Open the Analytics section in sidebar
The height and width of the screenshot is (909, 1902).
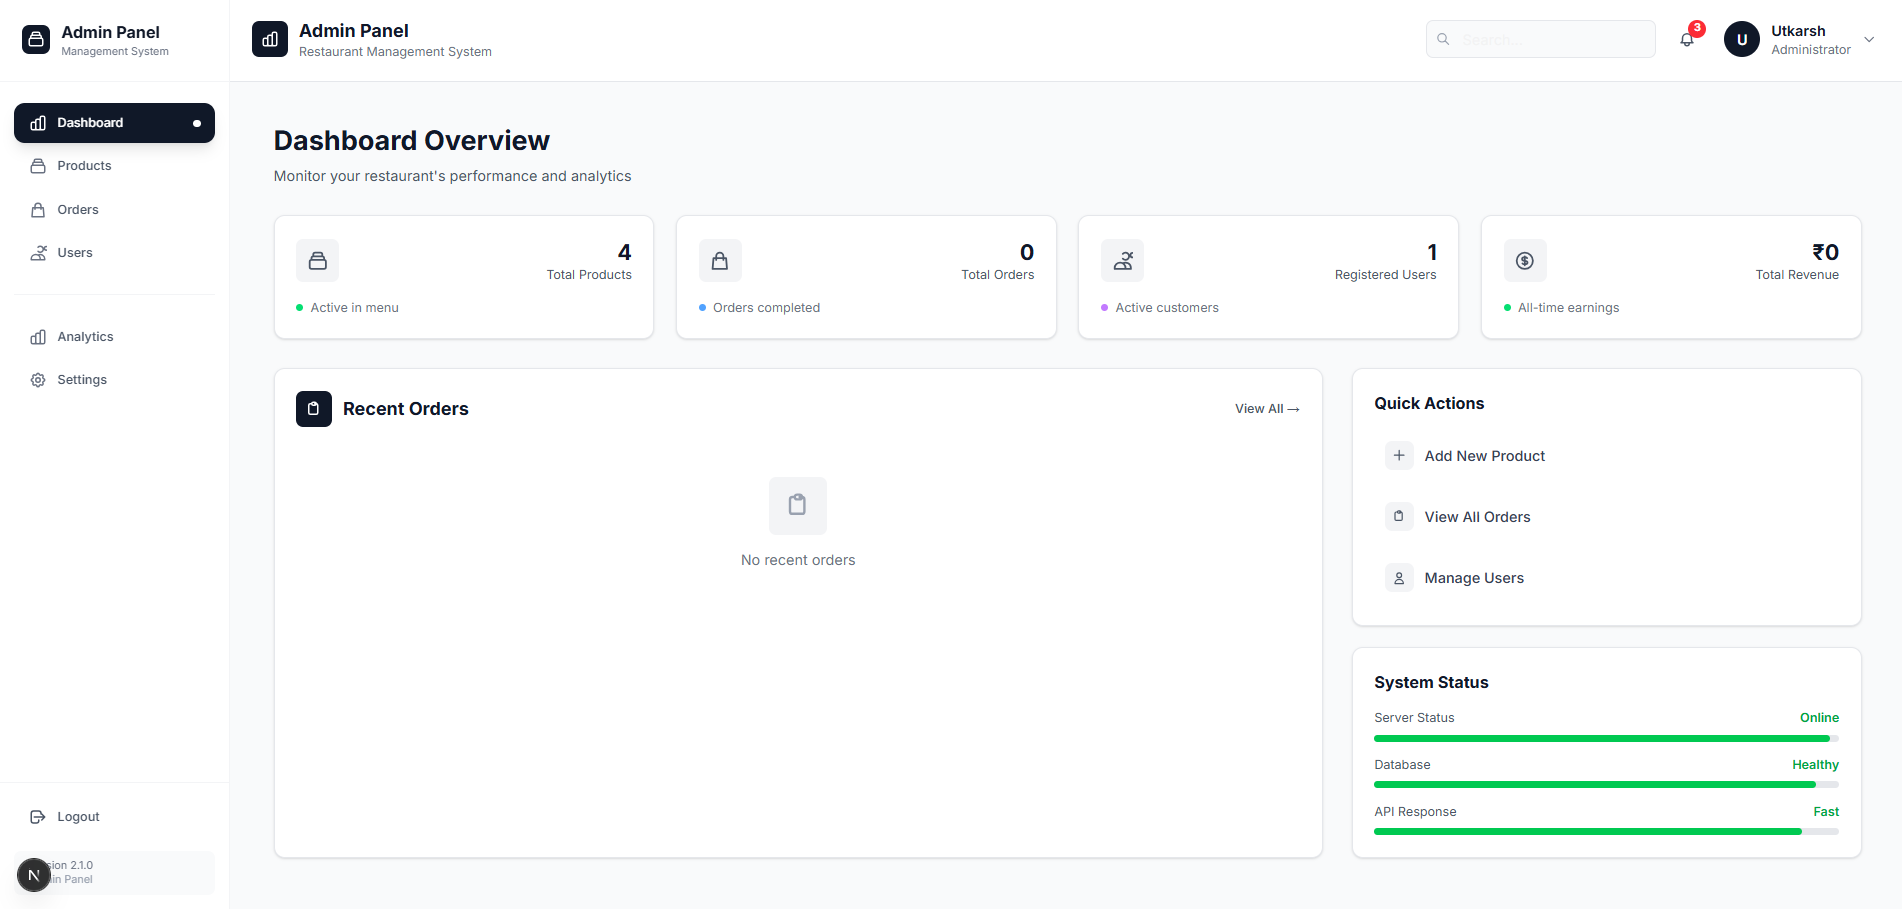point(85,337)
